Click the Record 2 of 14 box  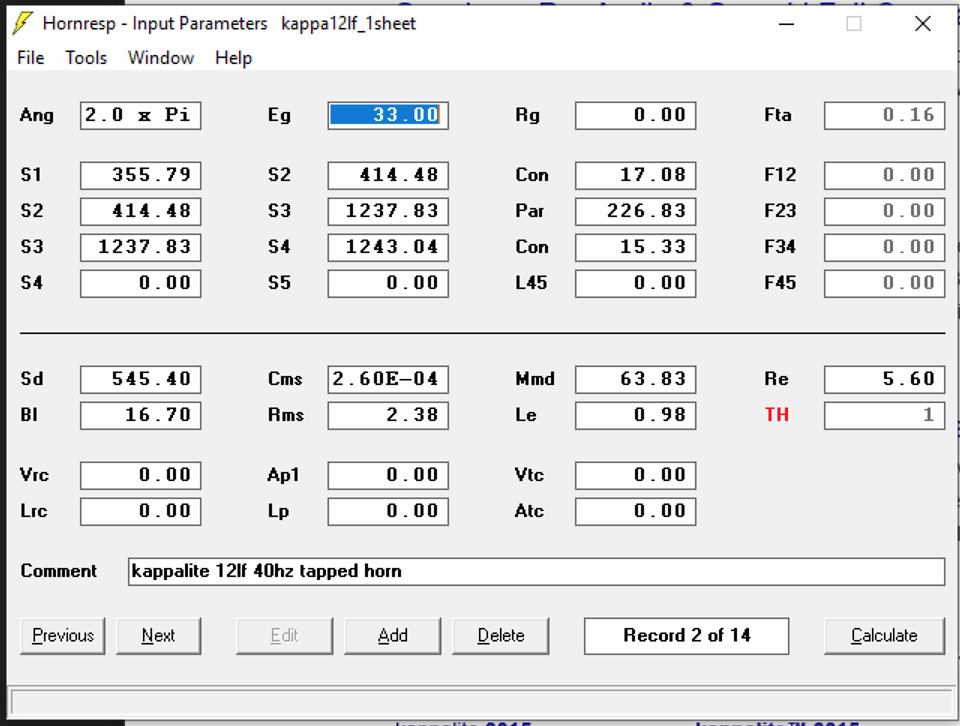[x=686, y=636]
